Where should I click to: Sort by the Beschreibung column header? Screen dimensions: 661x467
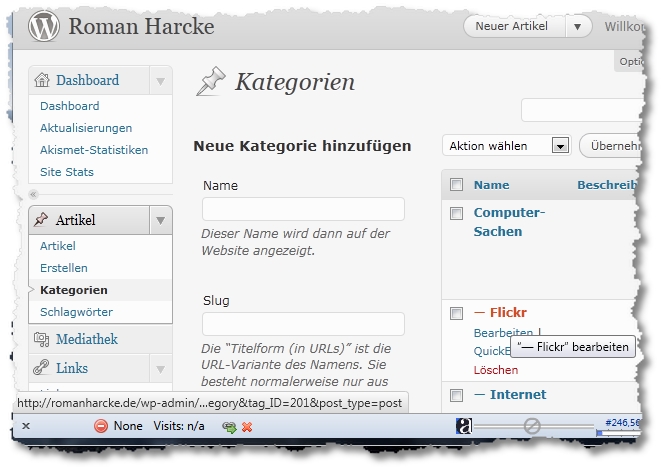click(608, 185)
